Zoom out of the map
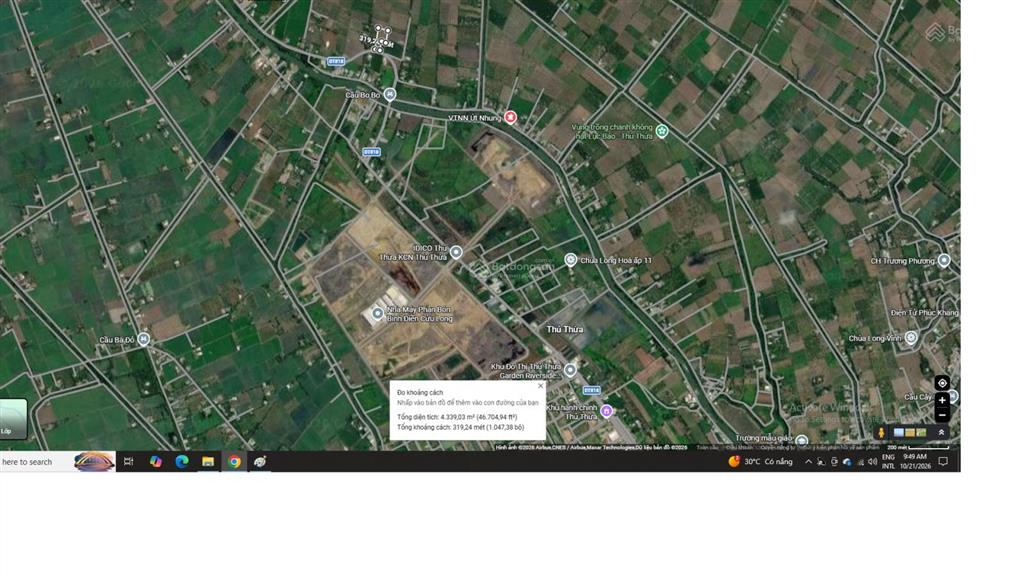The image size is (1024, 576). [x=942, y=415]
